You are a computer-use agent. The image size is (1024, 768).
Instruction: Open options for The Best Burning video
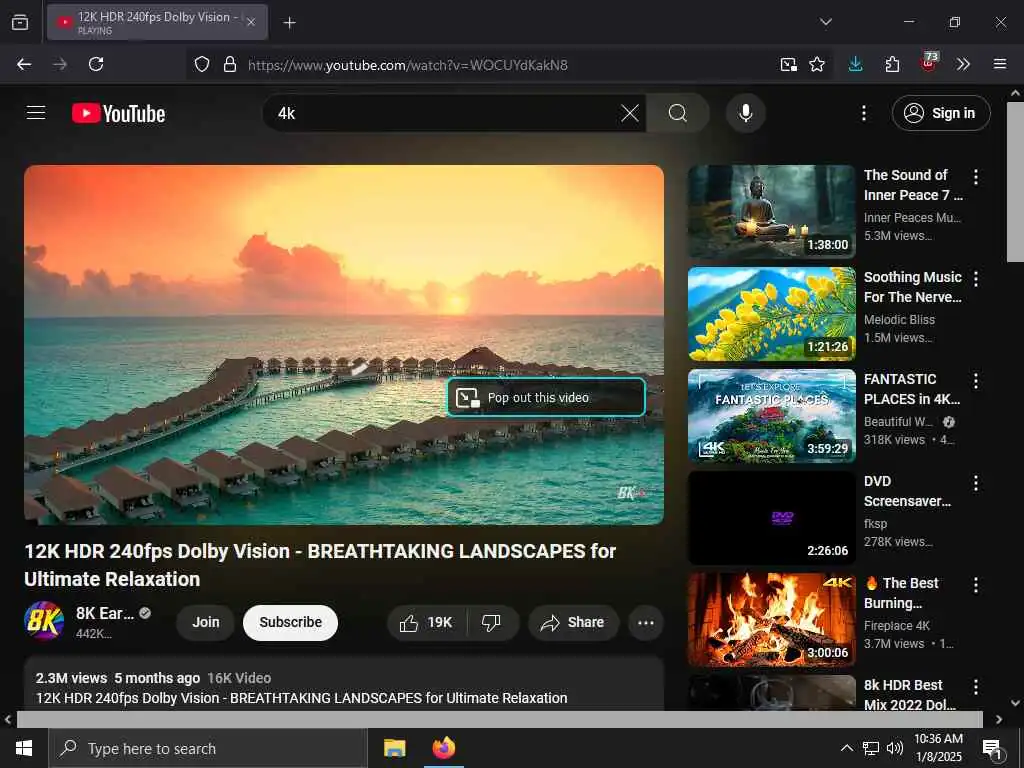click(976, 585)
